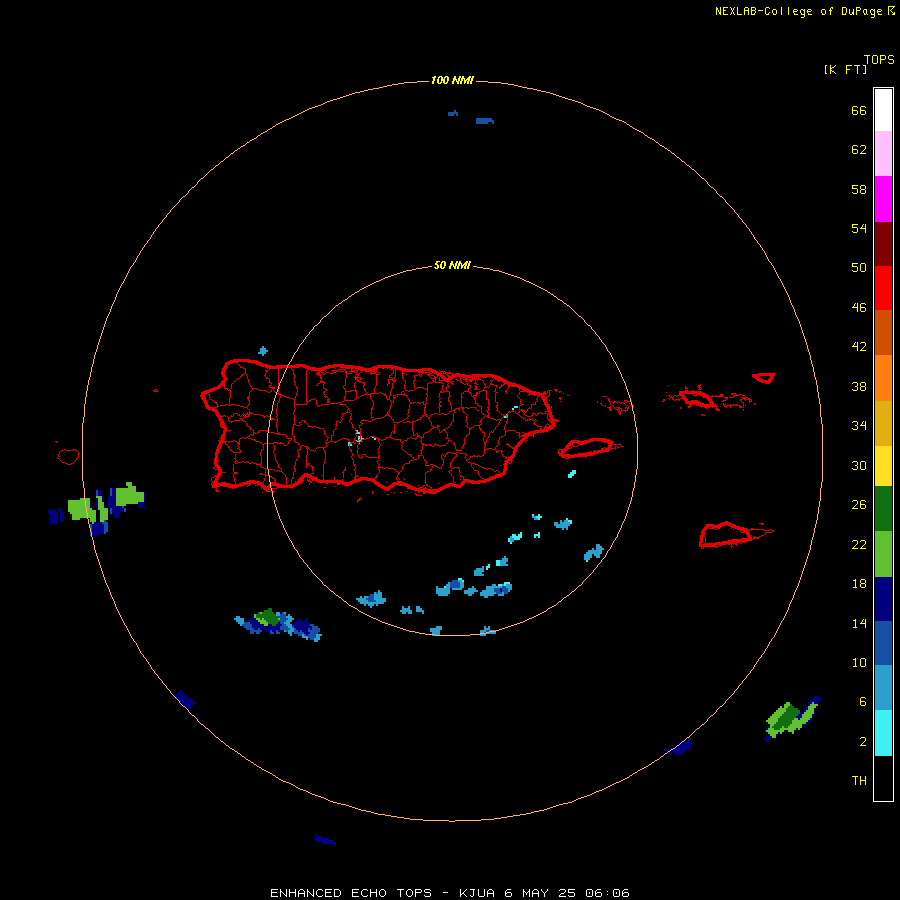This screenshot has width=900, height=900.
Task: Click the TOPS legend heading
Action: [x=879, y=59]
